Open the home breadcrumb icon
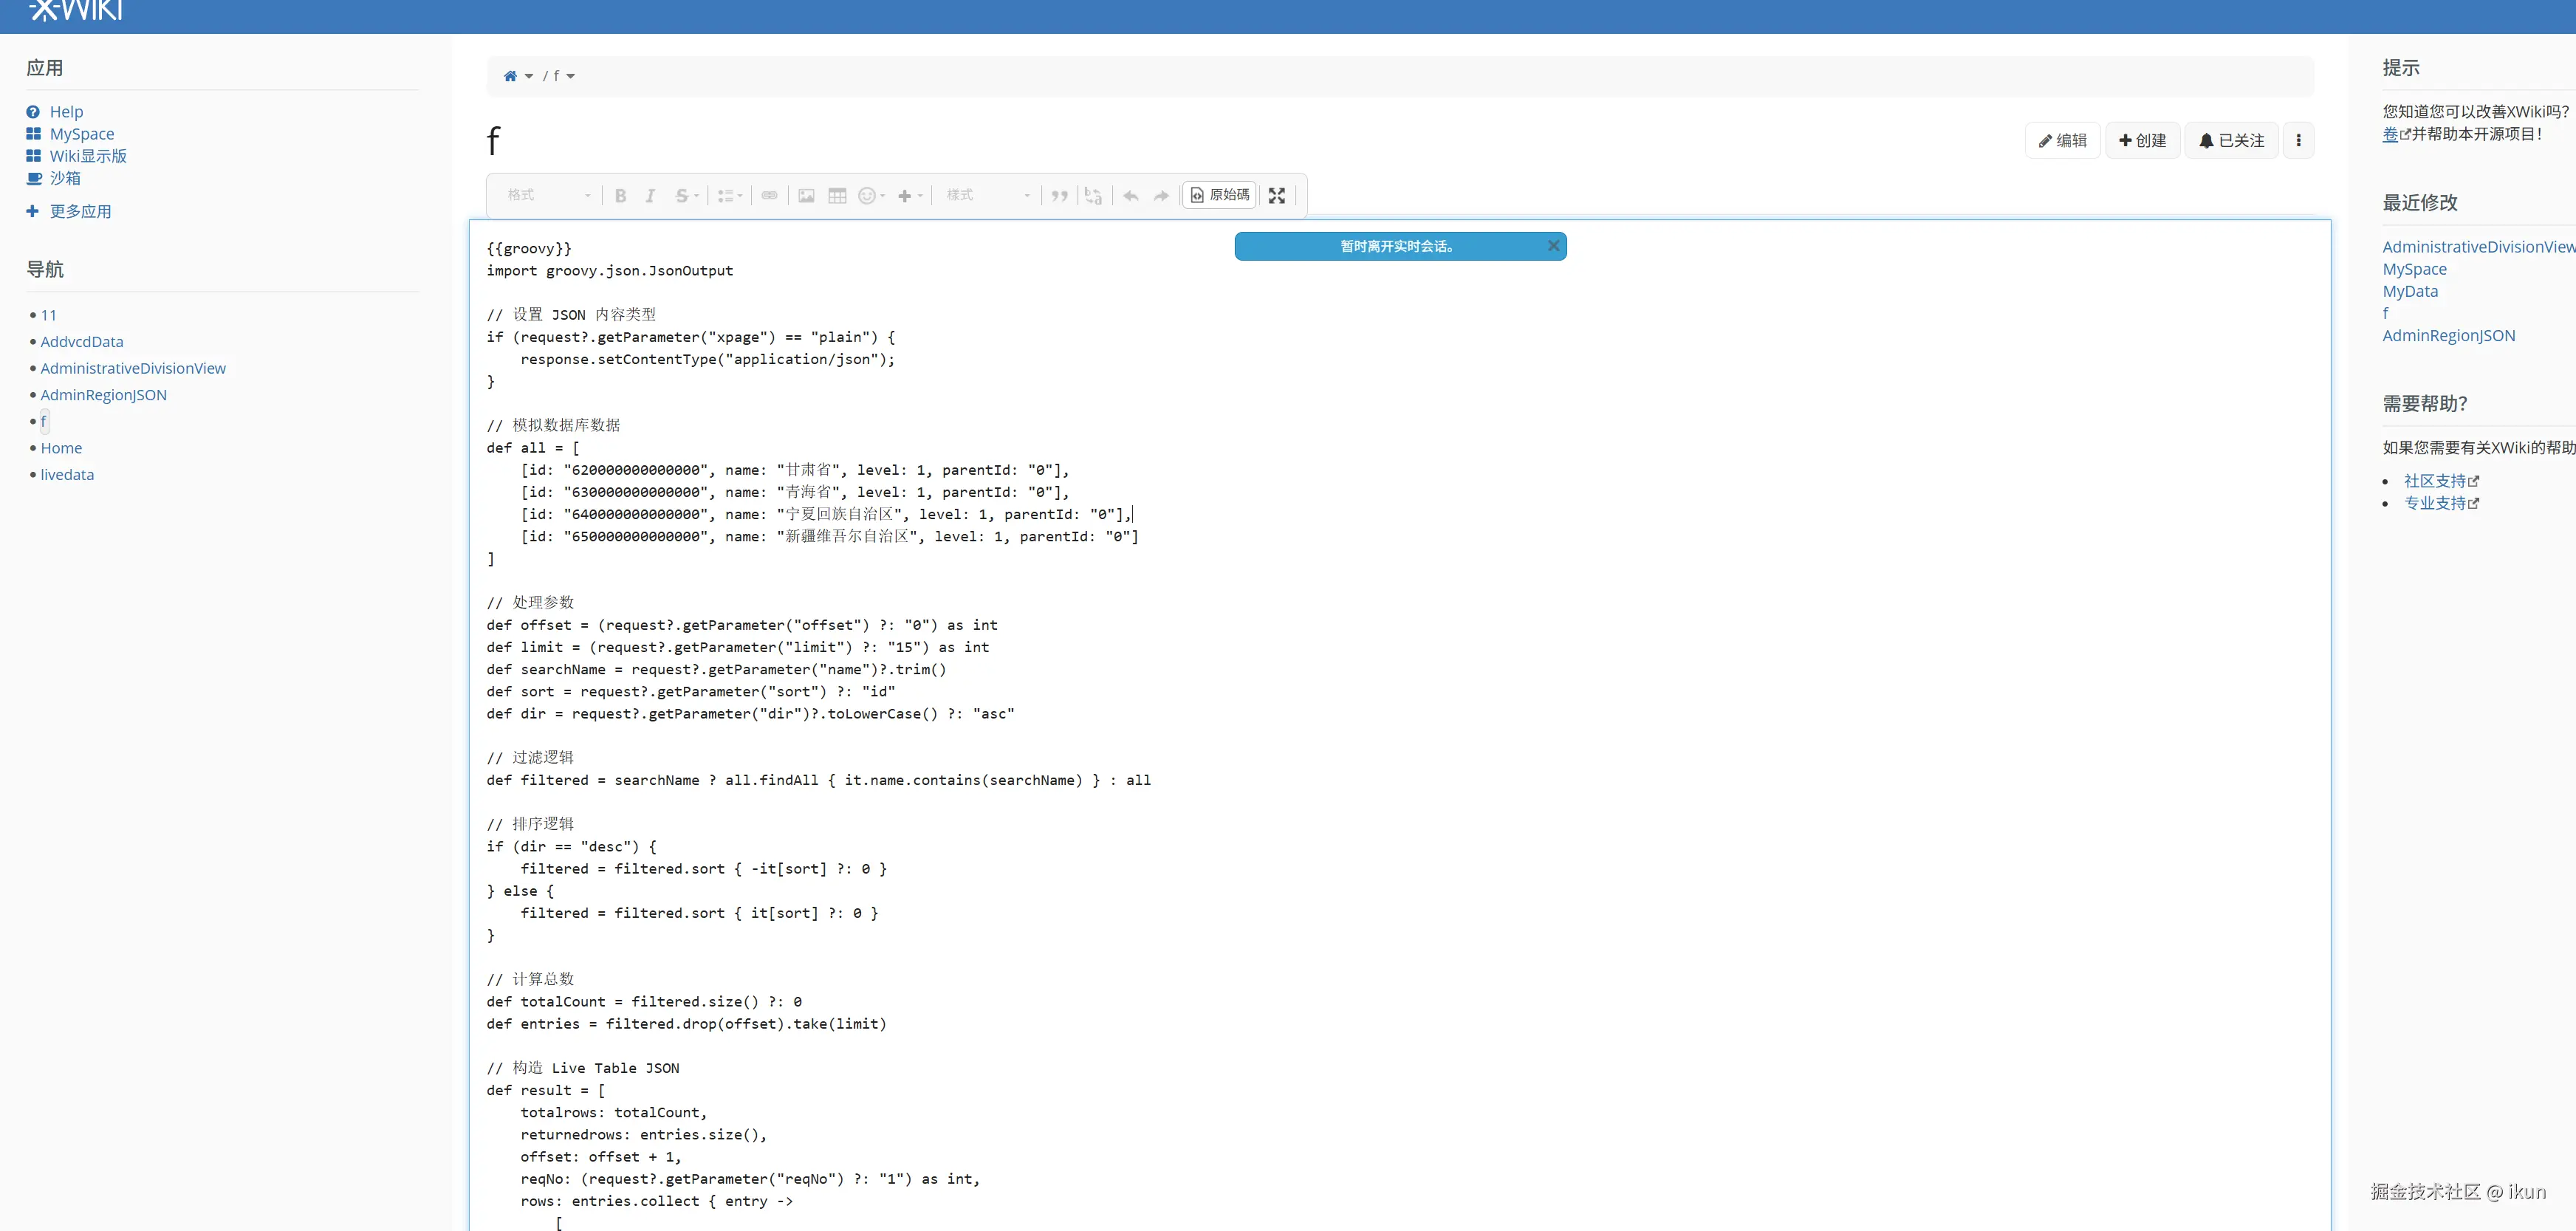 510,76
